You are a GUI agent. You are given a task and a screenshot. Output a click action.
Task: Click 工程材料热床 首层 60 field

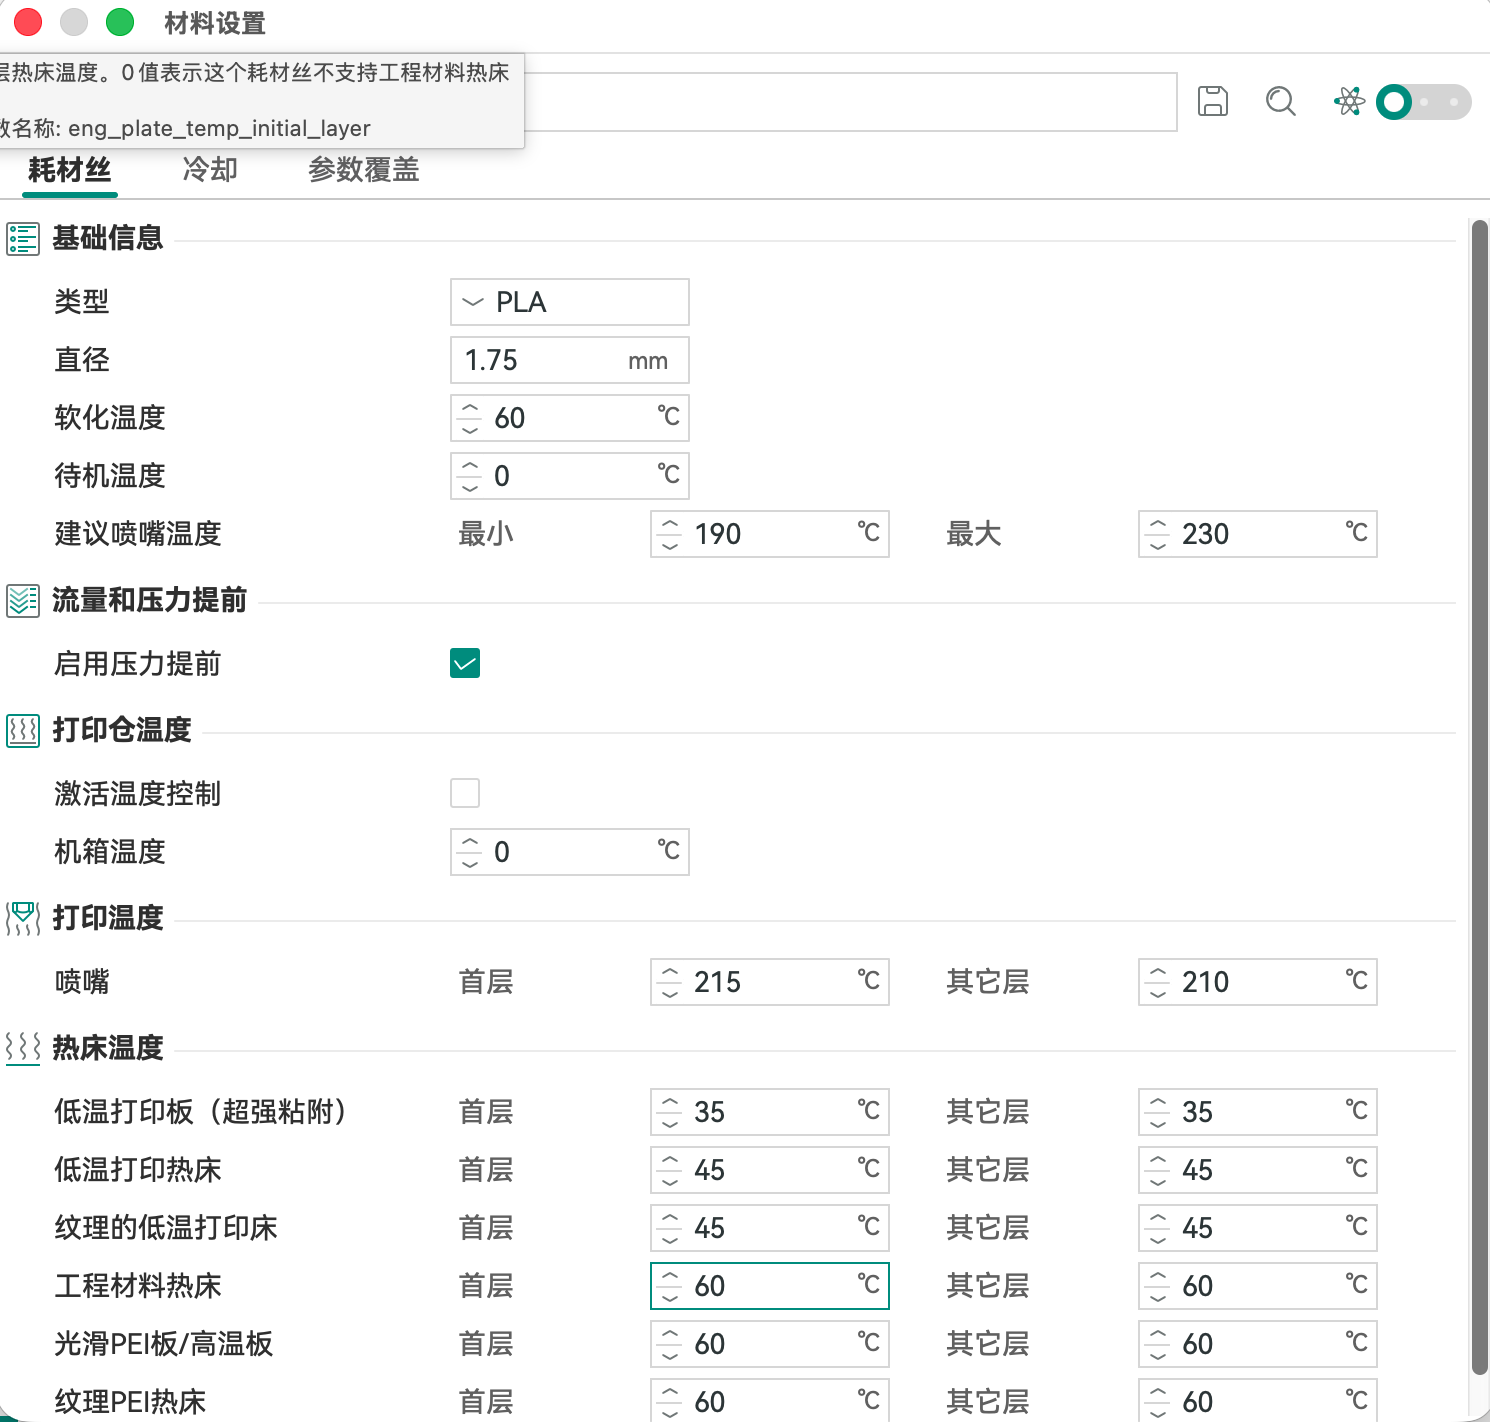pyautogui.click(x=770, y=1286)
